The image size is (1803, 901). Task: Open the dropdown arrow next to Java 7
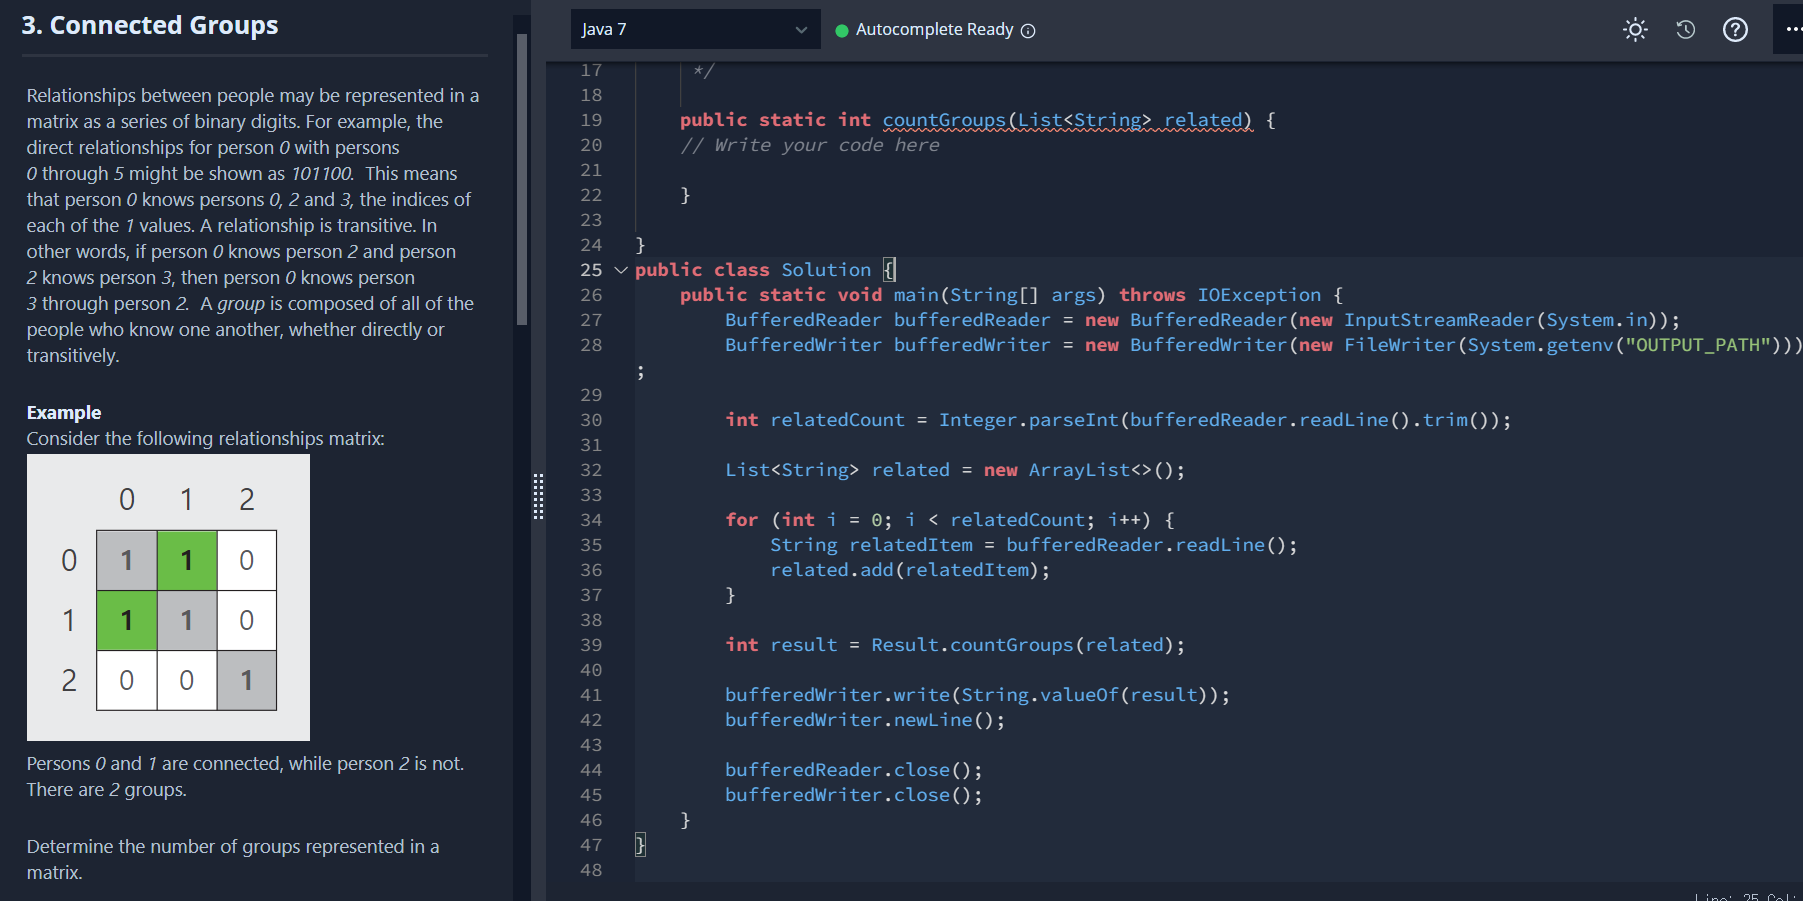click(801, 30)
